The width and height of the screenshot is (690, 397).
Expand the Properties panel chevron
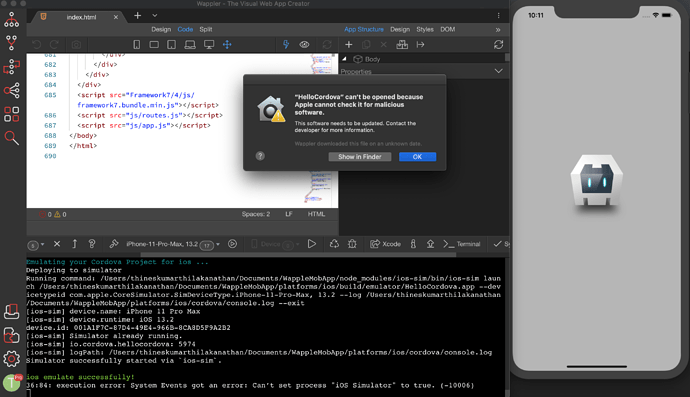pyautogui.click(x=498, y=71)
